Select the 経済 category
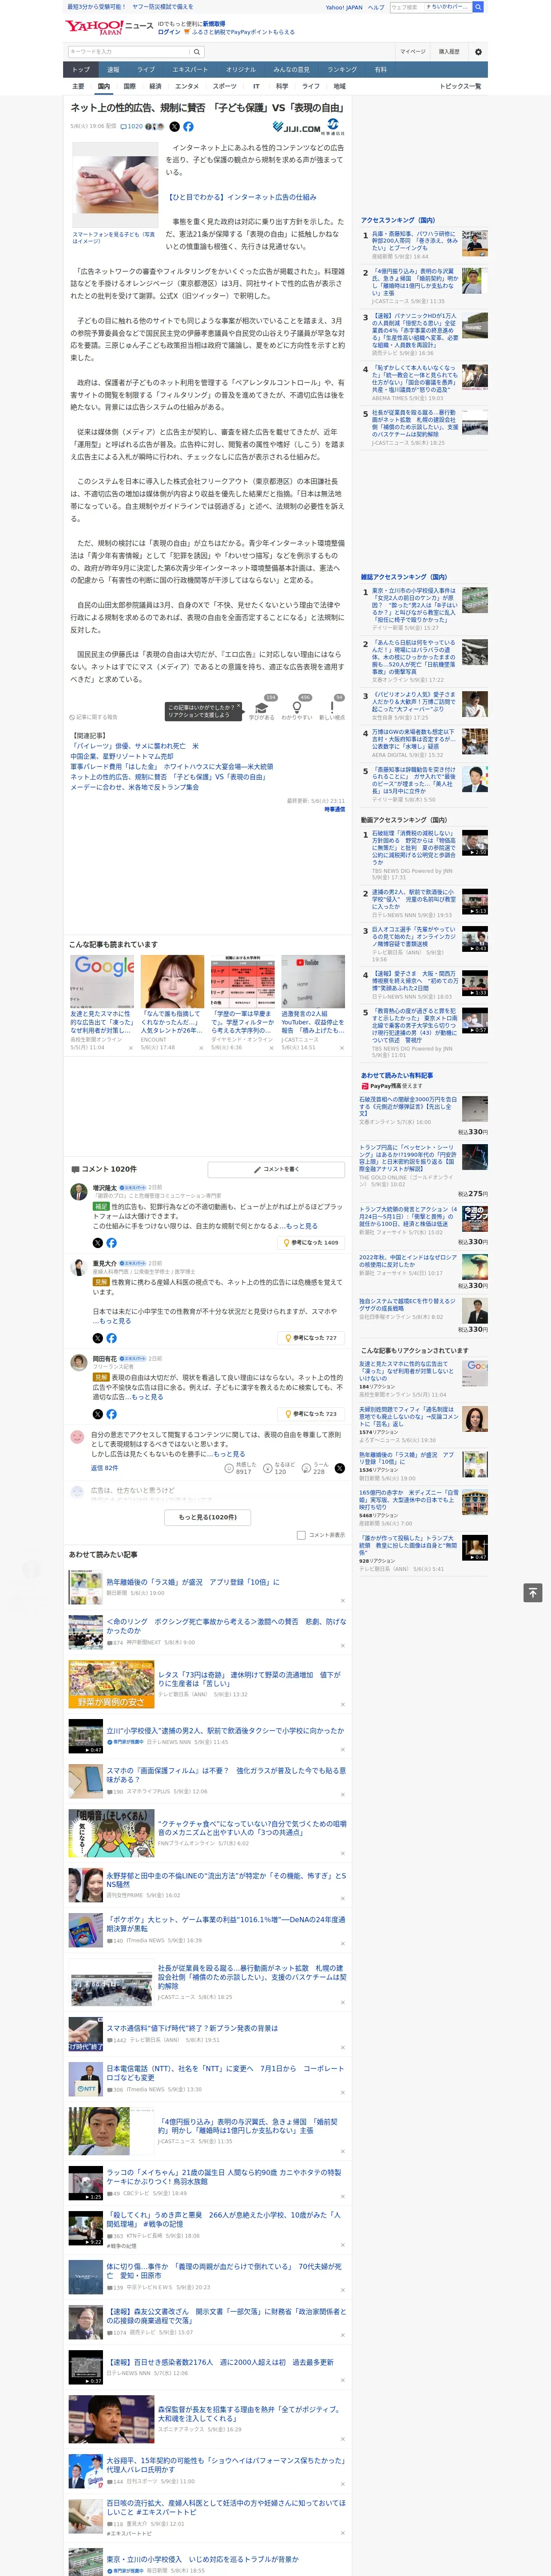The image size is (551, 2576). pyautogui.click(x=155, y=86)
